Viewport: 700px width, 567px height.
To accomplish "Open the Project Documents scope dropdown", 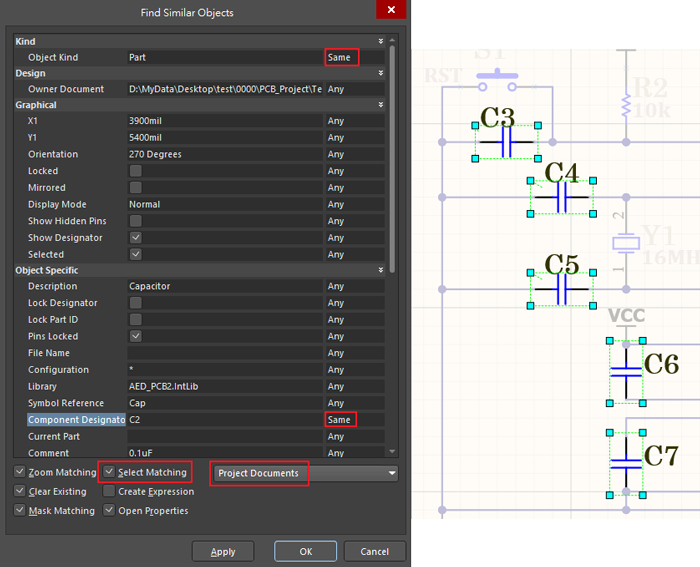I will (x=391, y=473).
